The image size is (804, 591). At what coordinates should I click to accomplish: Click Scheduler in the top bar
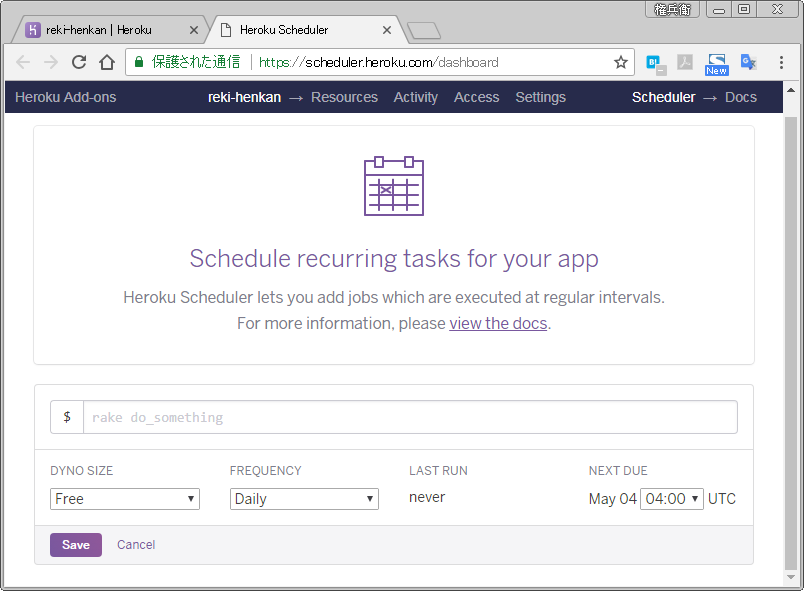click(664, 97)
